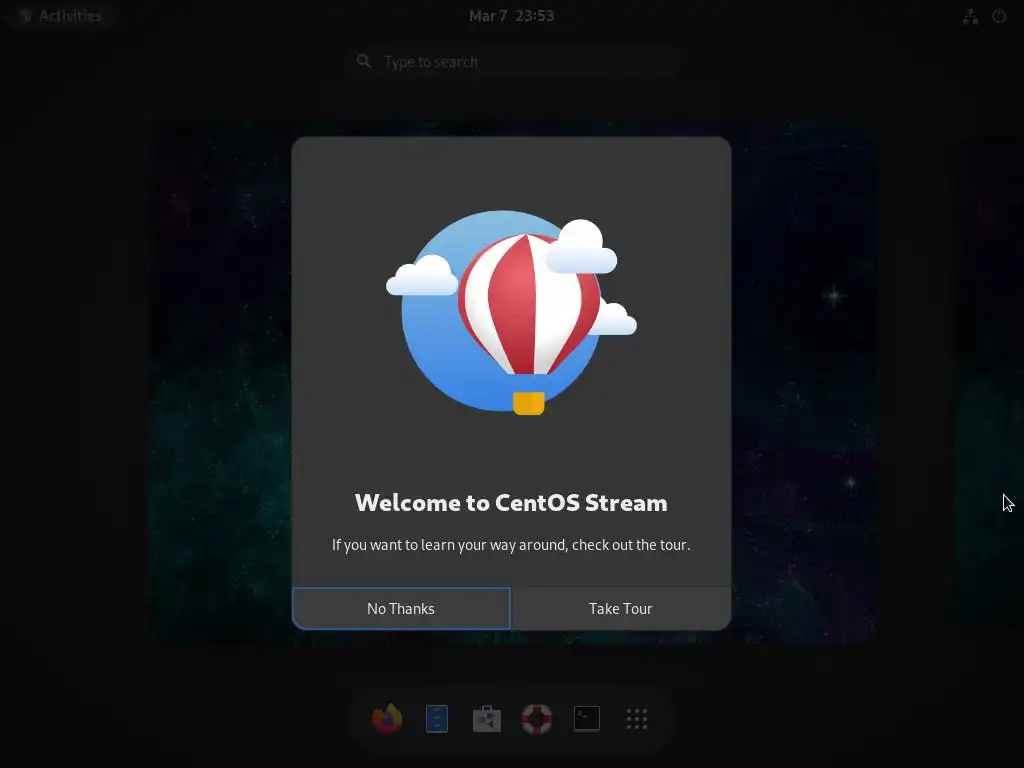Viewport: 1024px width, 768px height.
Task: Click the network status icon
Action: [970, 16]
